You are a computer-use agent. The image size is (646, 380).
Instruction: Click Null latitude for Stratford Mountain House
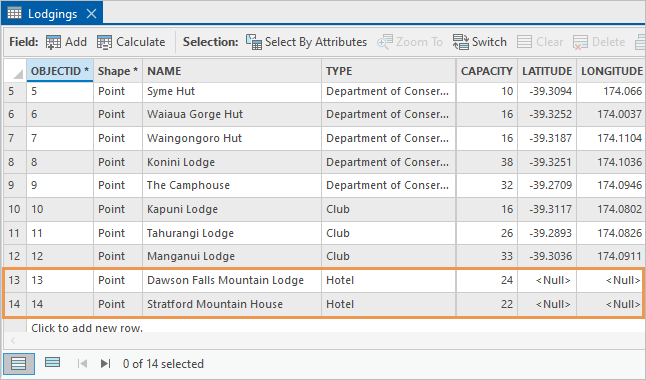pyautogui.click(x=547, y=304)
